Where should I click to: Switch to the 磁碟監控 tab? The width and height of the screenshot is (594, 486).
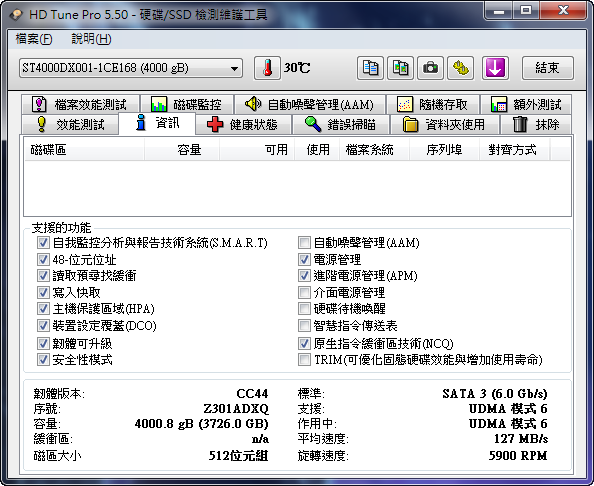[187, 104]
